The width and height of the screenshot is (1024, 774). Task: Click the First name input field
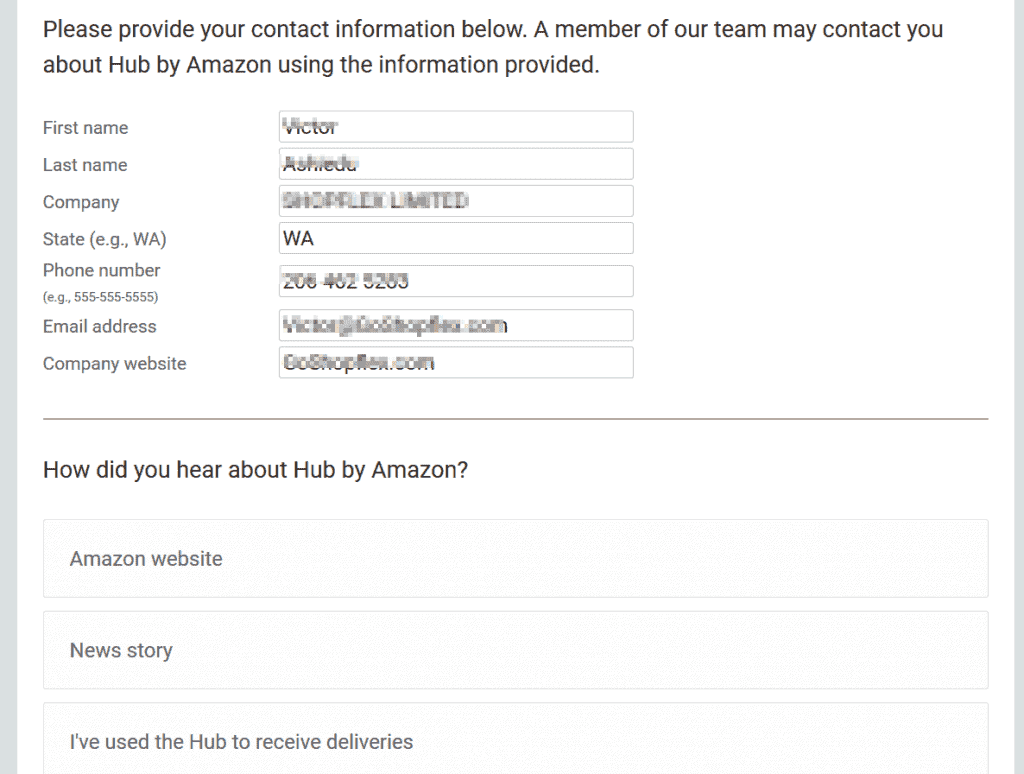pyautogui.click(x=456, y=127)
